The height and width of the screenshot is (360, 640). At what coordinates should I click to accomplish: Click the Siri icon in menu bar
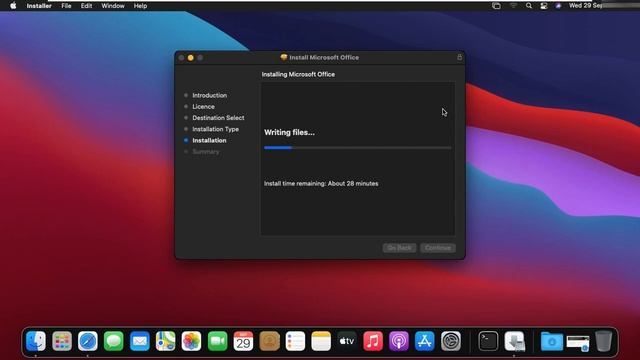[558, 6]
